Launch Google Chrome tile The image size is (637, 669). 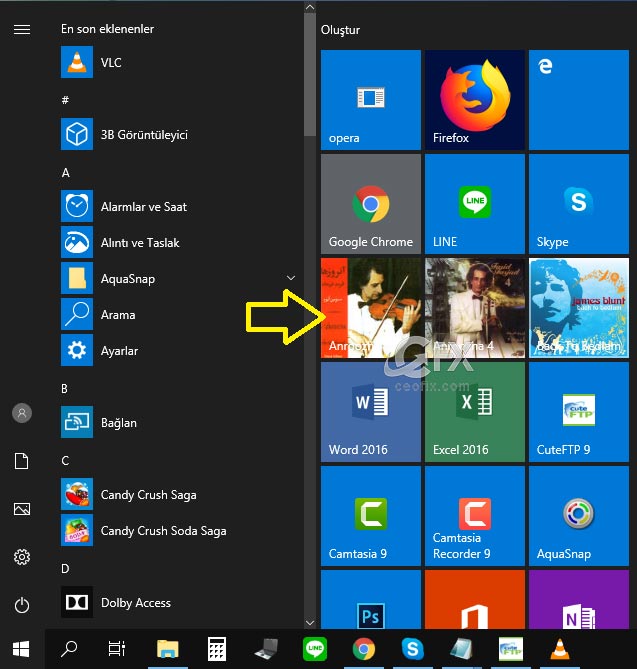coord(371,204)
